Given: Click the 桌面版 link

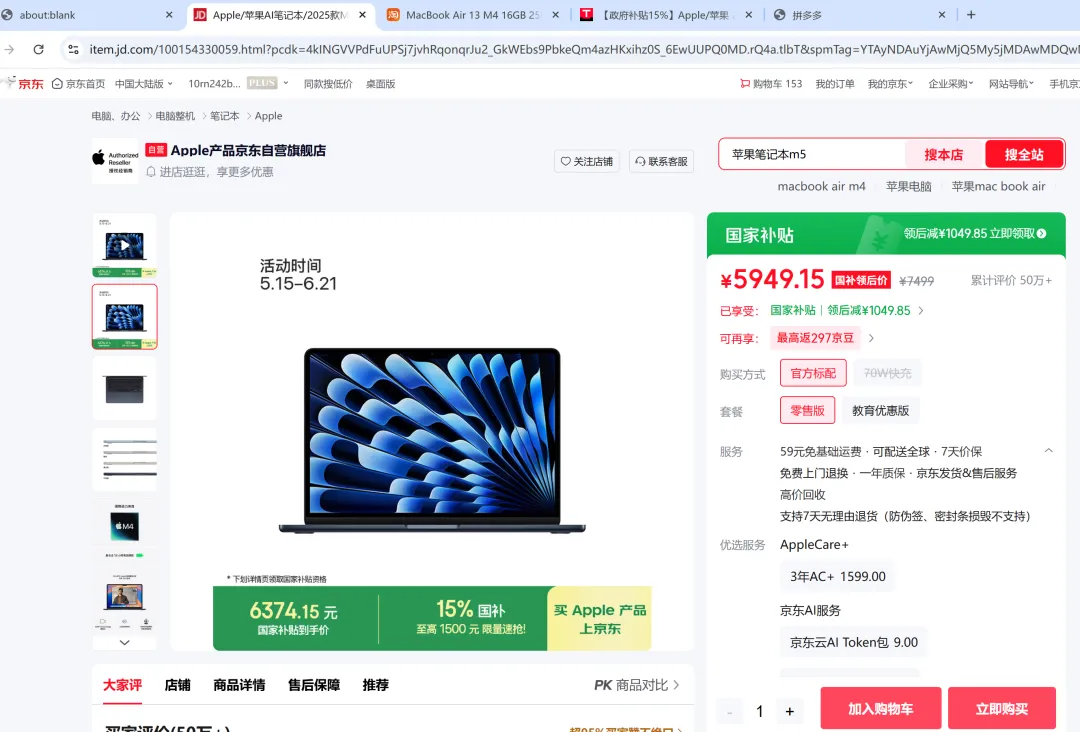Looking at the screenshot, I should pyautogui.click(x=380, y=84).
